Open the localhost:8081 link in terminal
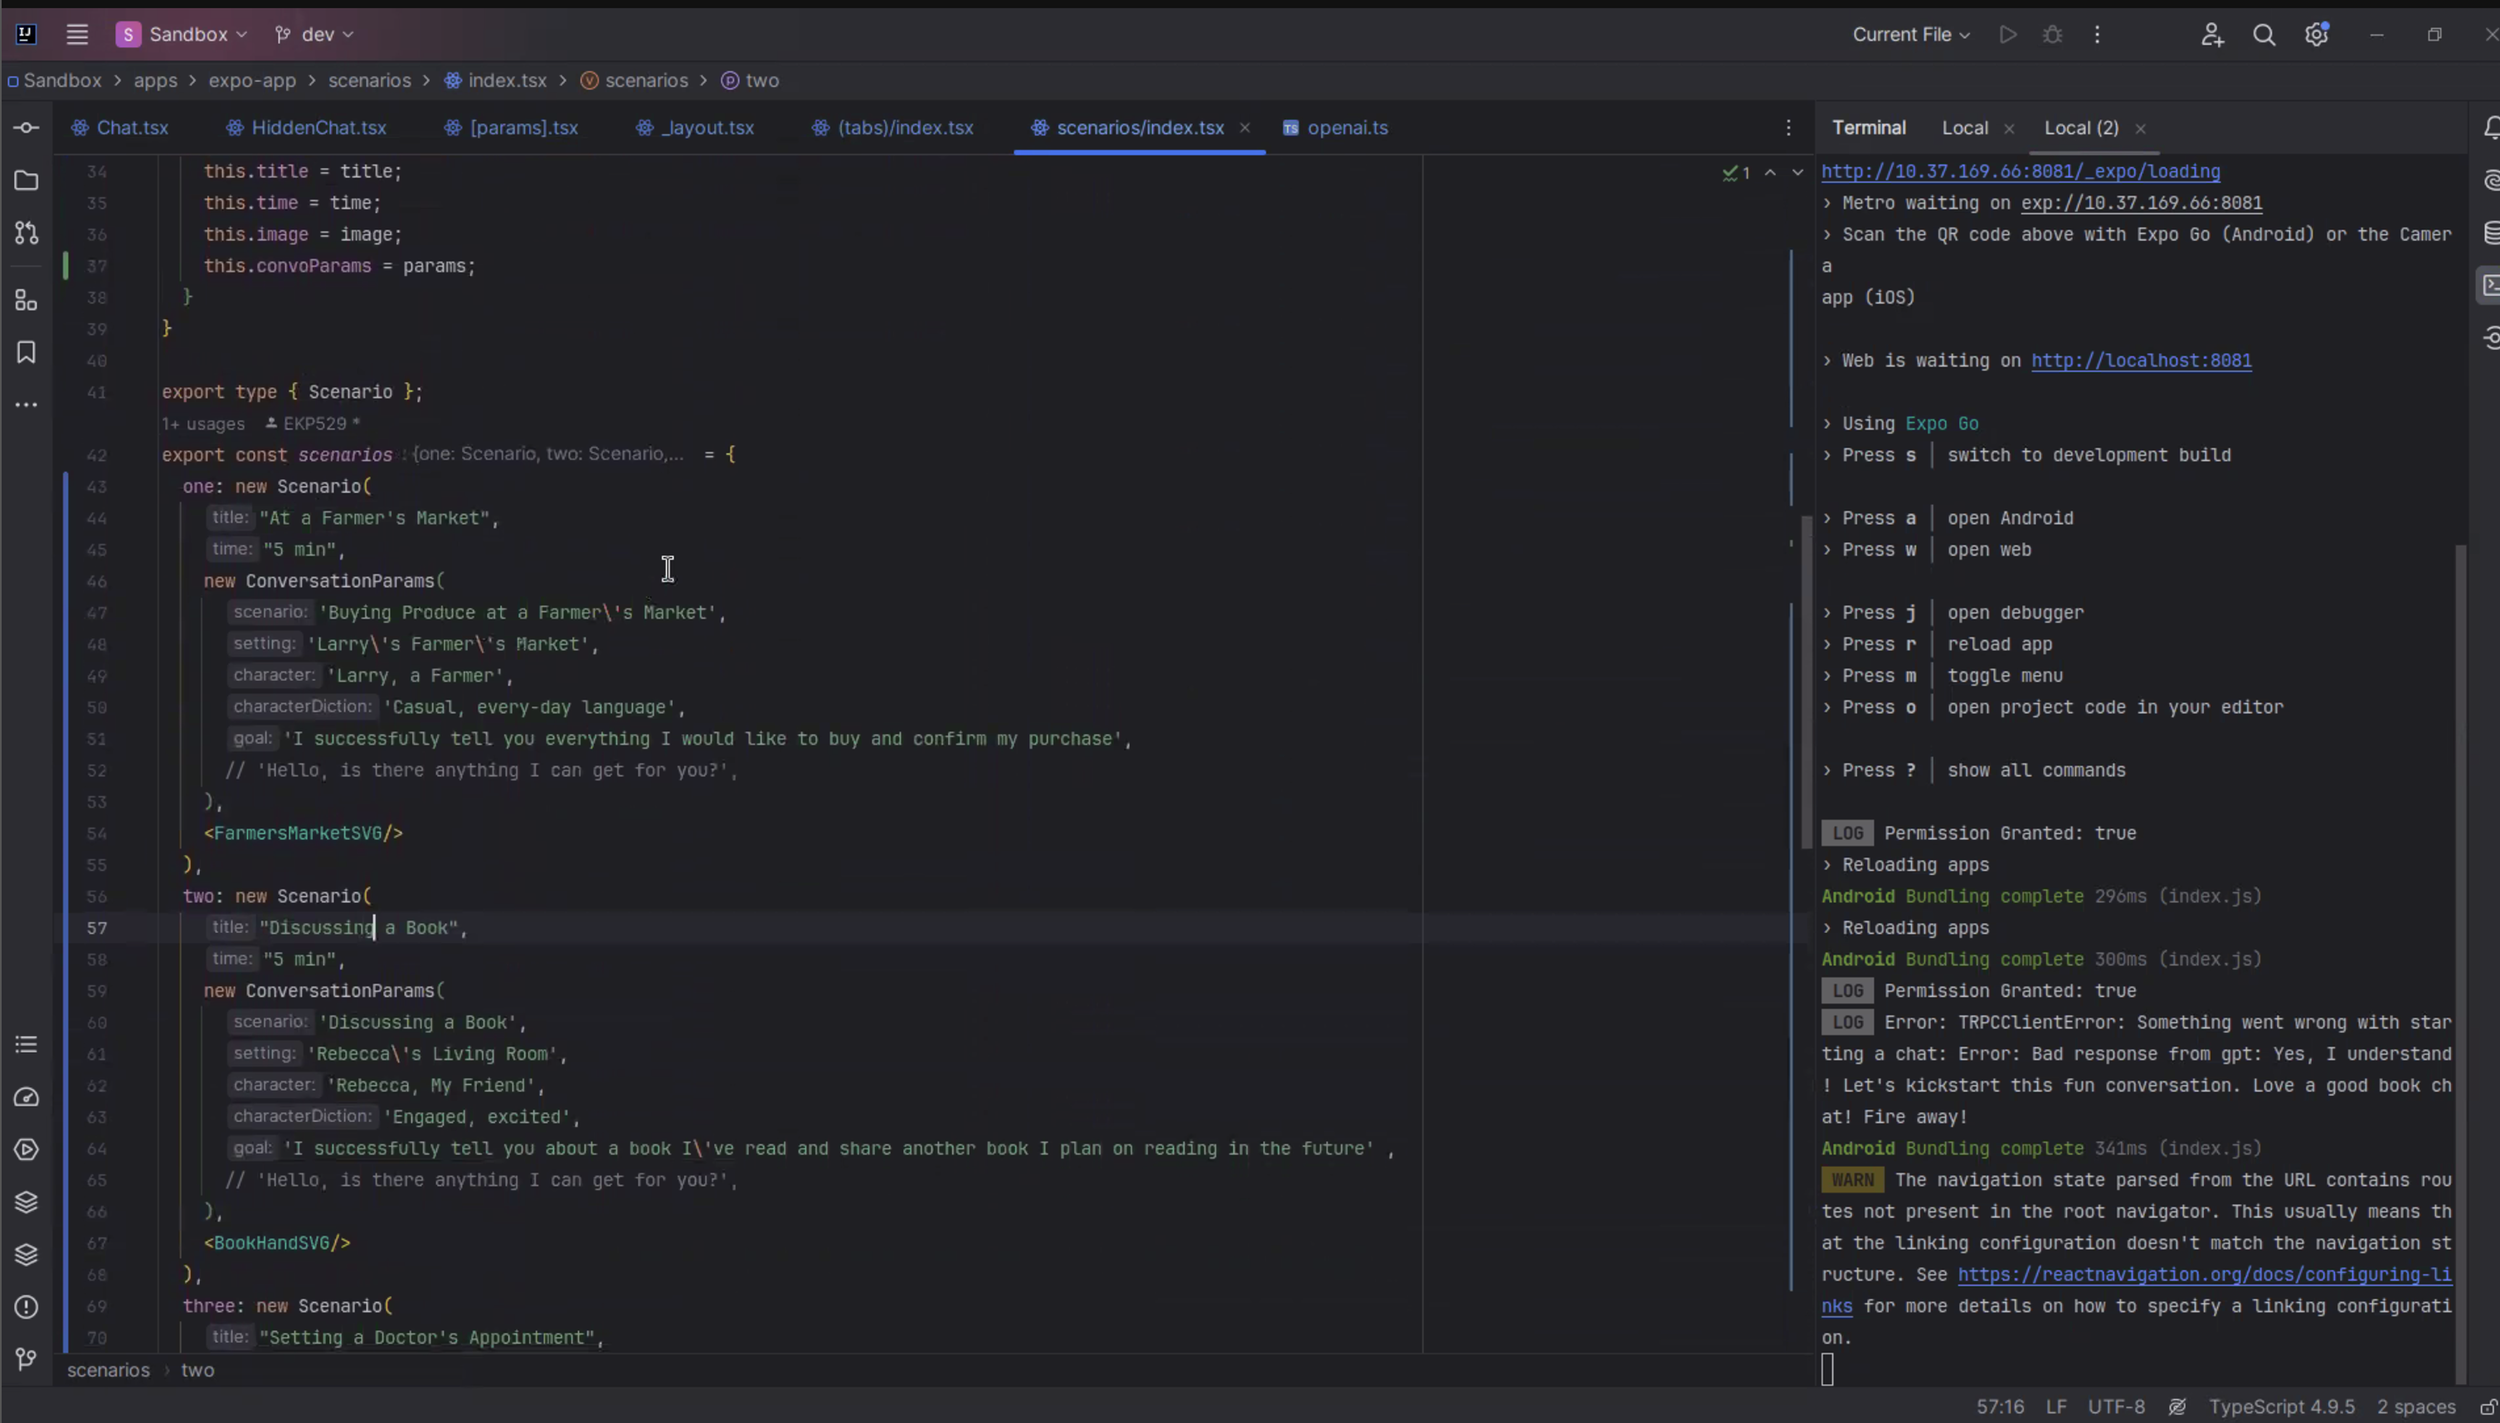The width and height of the screenshot is (2500, 1423). pyautogui.click(x=2141, y=361)
